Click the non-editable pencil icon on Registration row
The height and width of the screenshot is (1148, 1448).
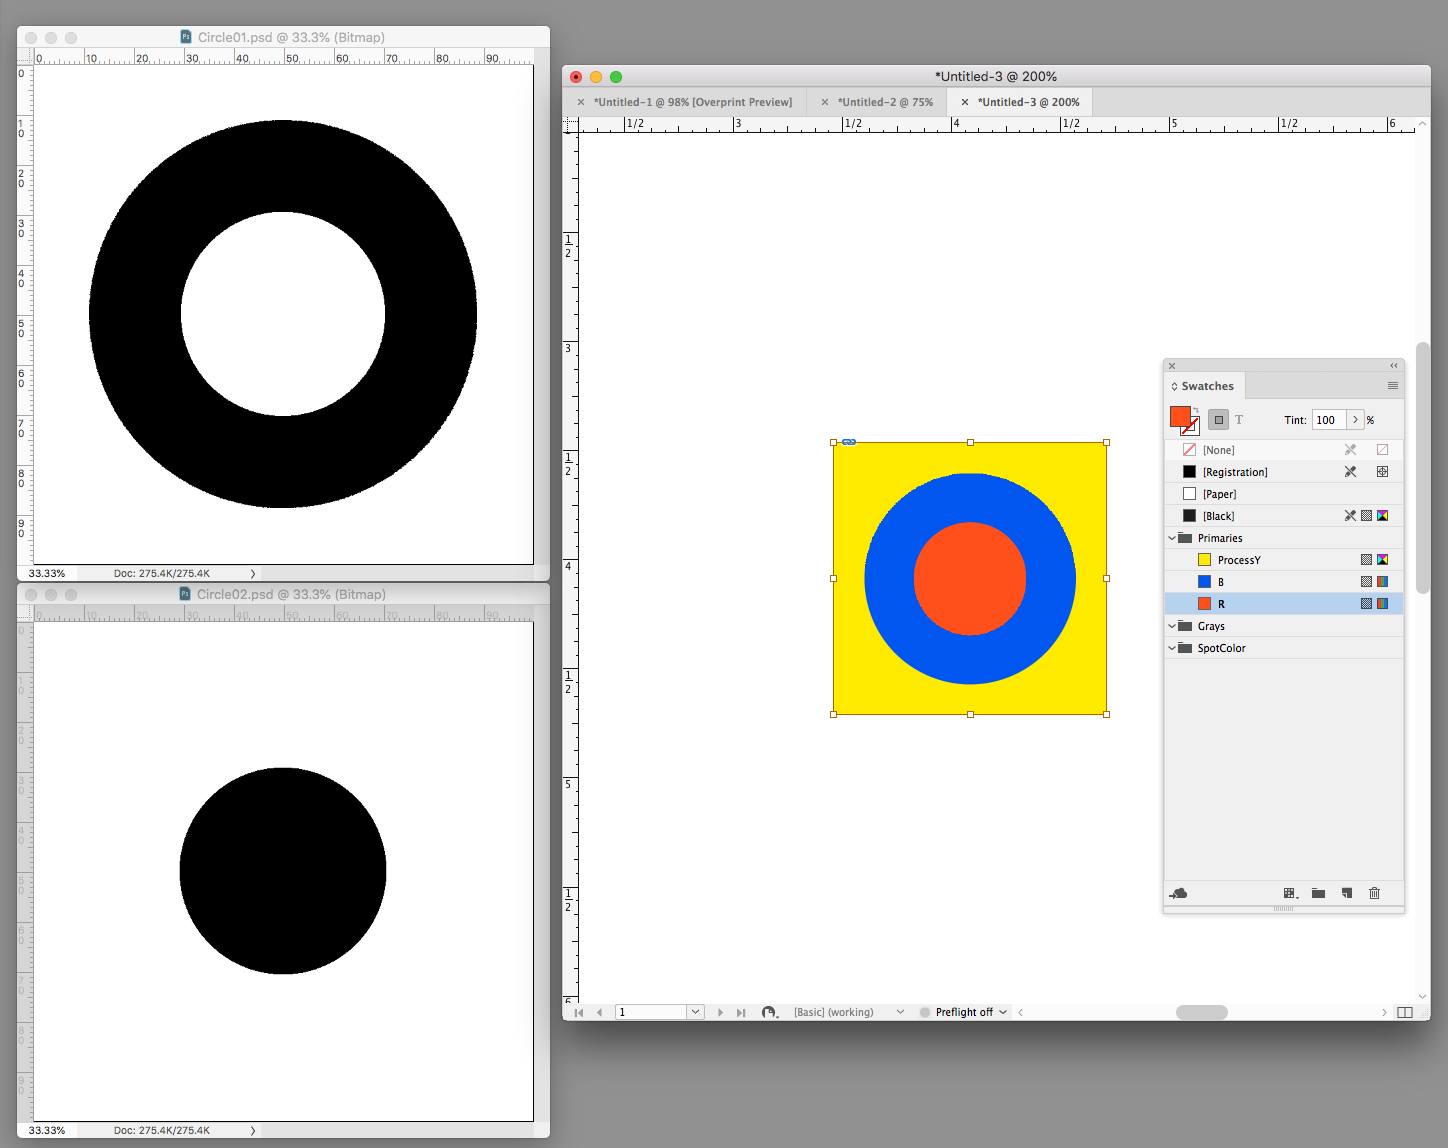point(1350,472)
